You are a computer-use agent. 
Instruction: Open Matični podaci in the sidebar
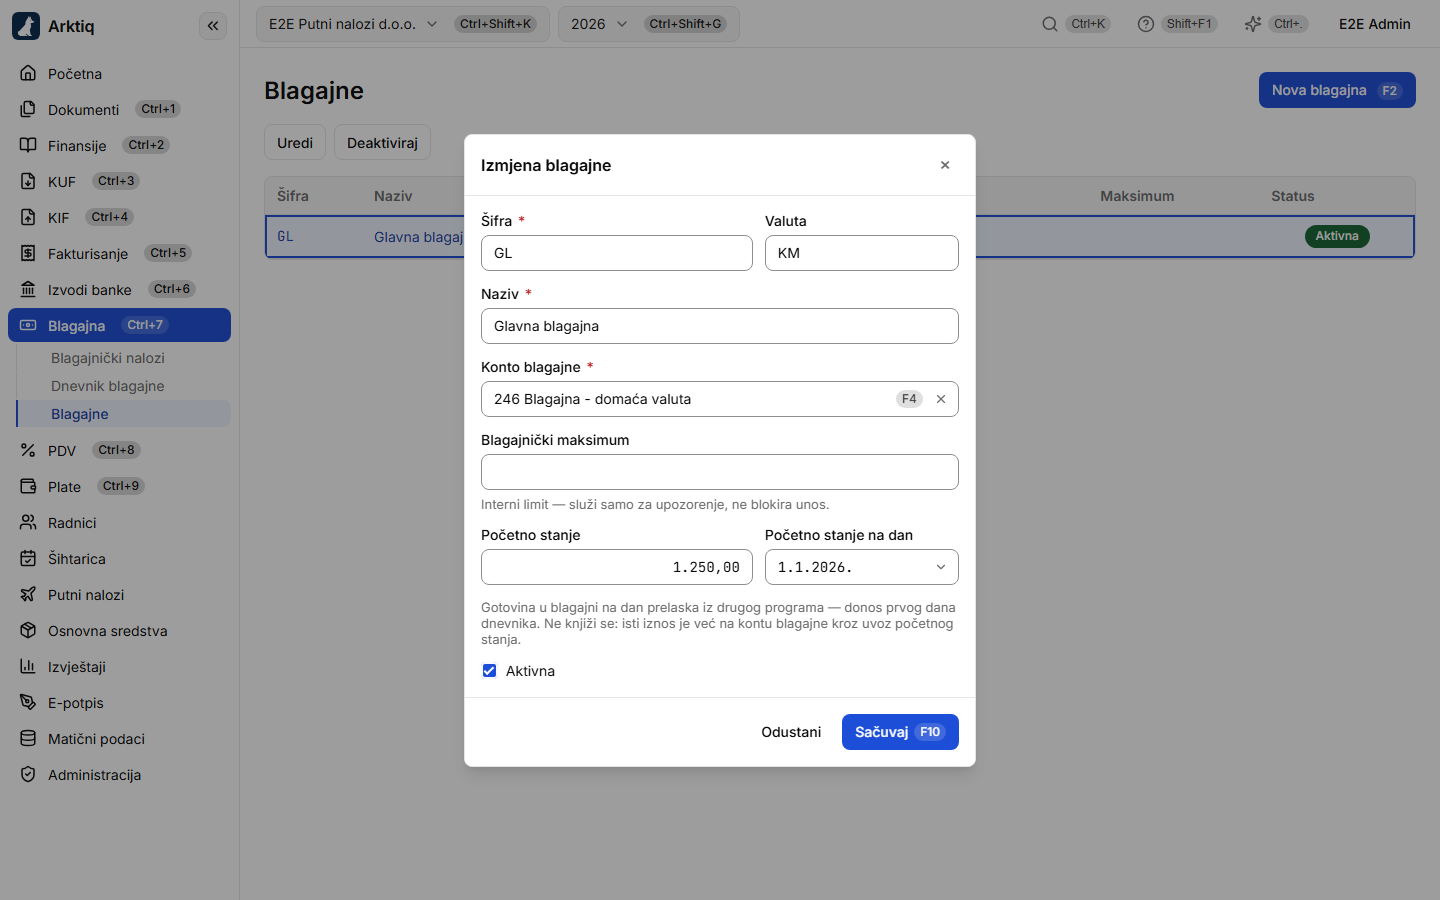(x=119, y=738)
